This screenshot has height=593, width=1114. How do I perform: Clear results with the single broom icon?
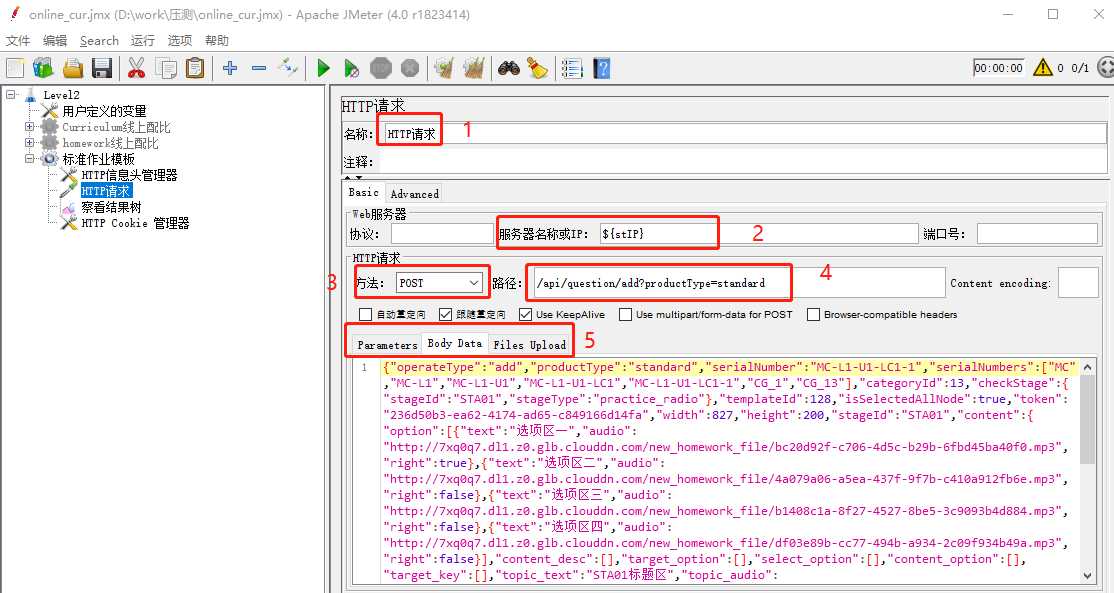[444, 68]
